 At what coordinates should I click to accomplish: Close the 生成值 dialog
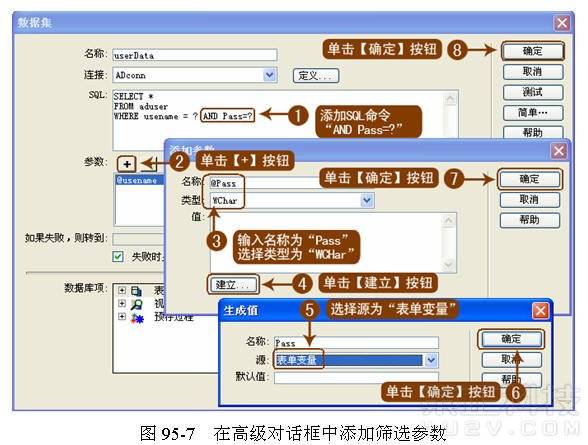click(x=540, y=310)
